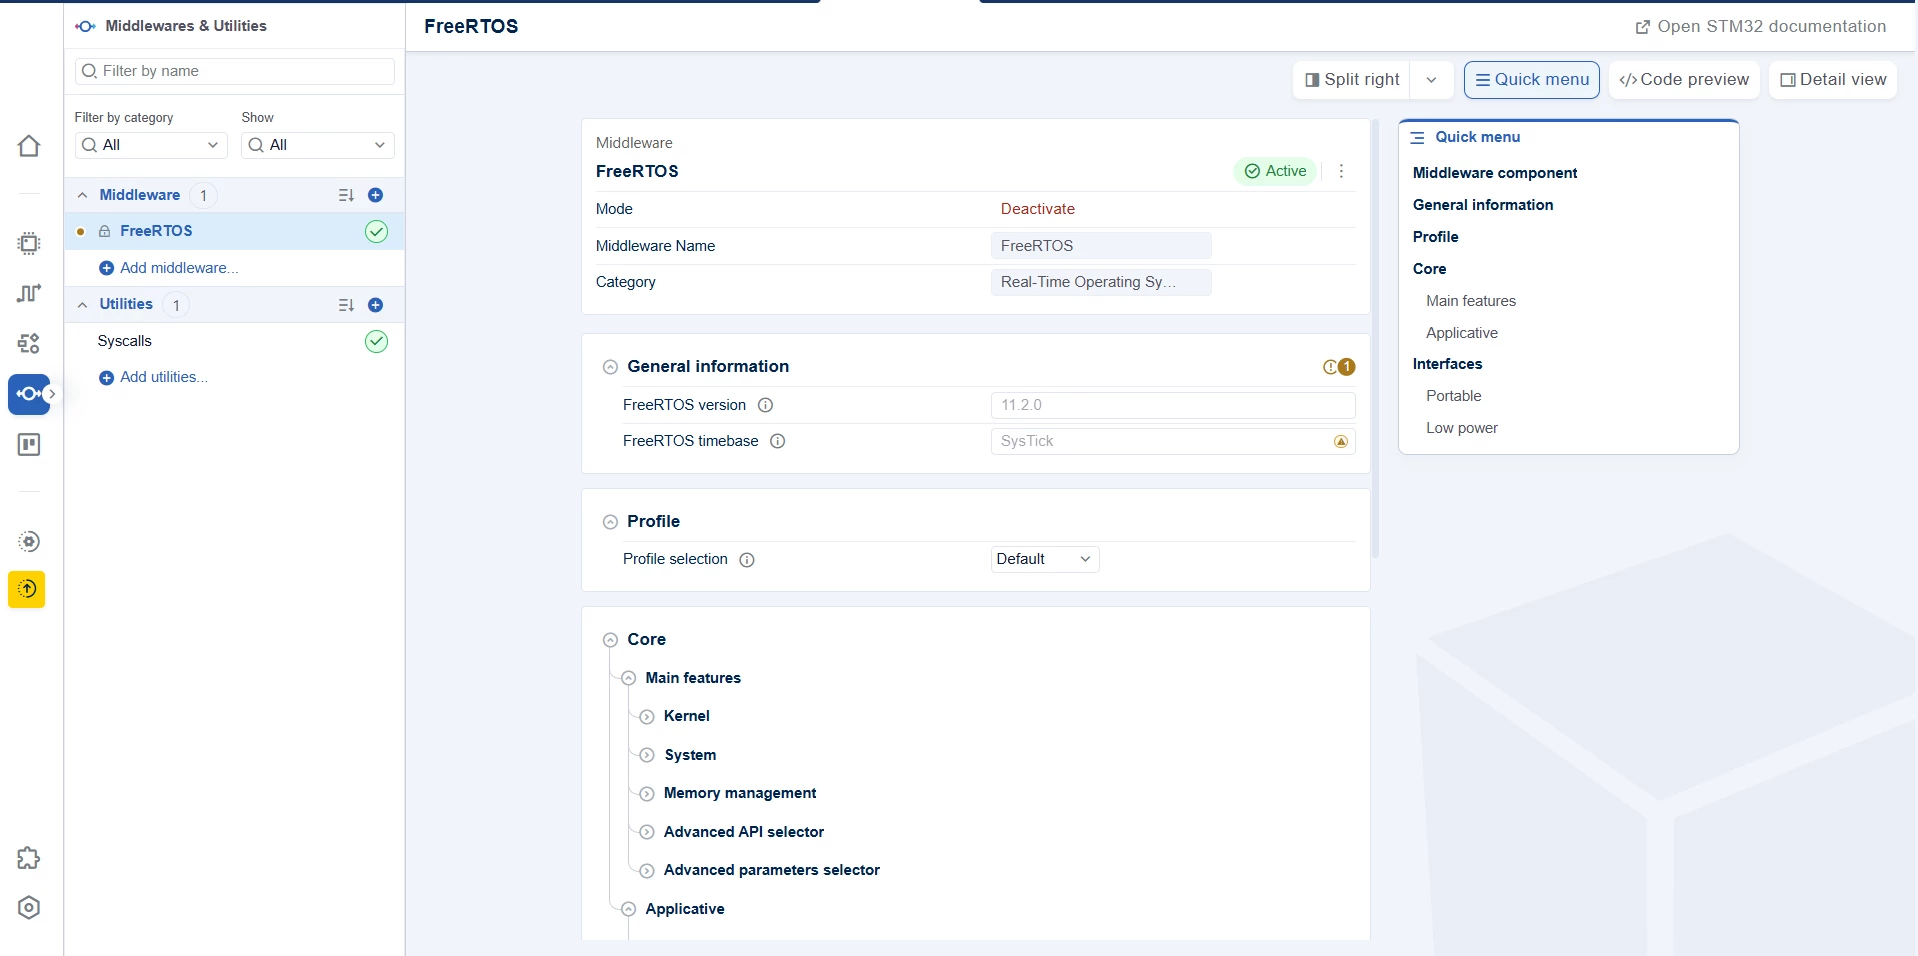The height and width of the screenshot is (956, 1918).
Task: Click the plus icon in the Middleware header
Action: click(376, 195)
